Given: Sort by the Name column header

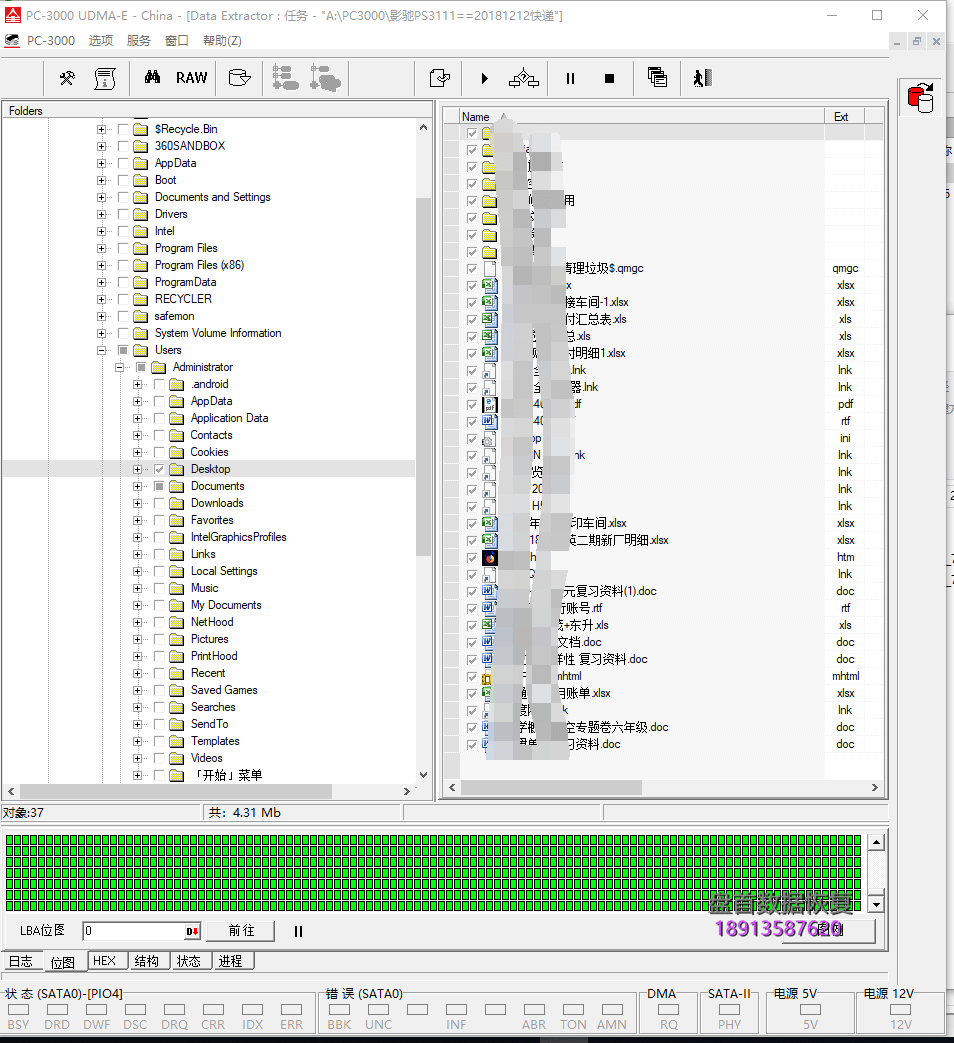Looking at the screenshot, I should [641, 116].
